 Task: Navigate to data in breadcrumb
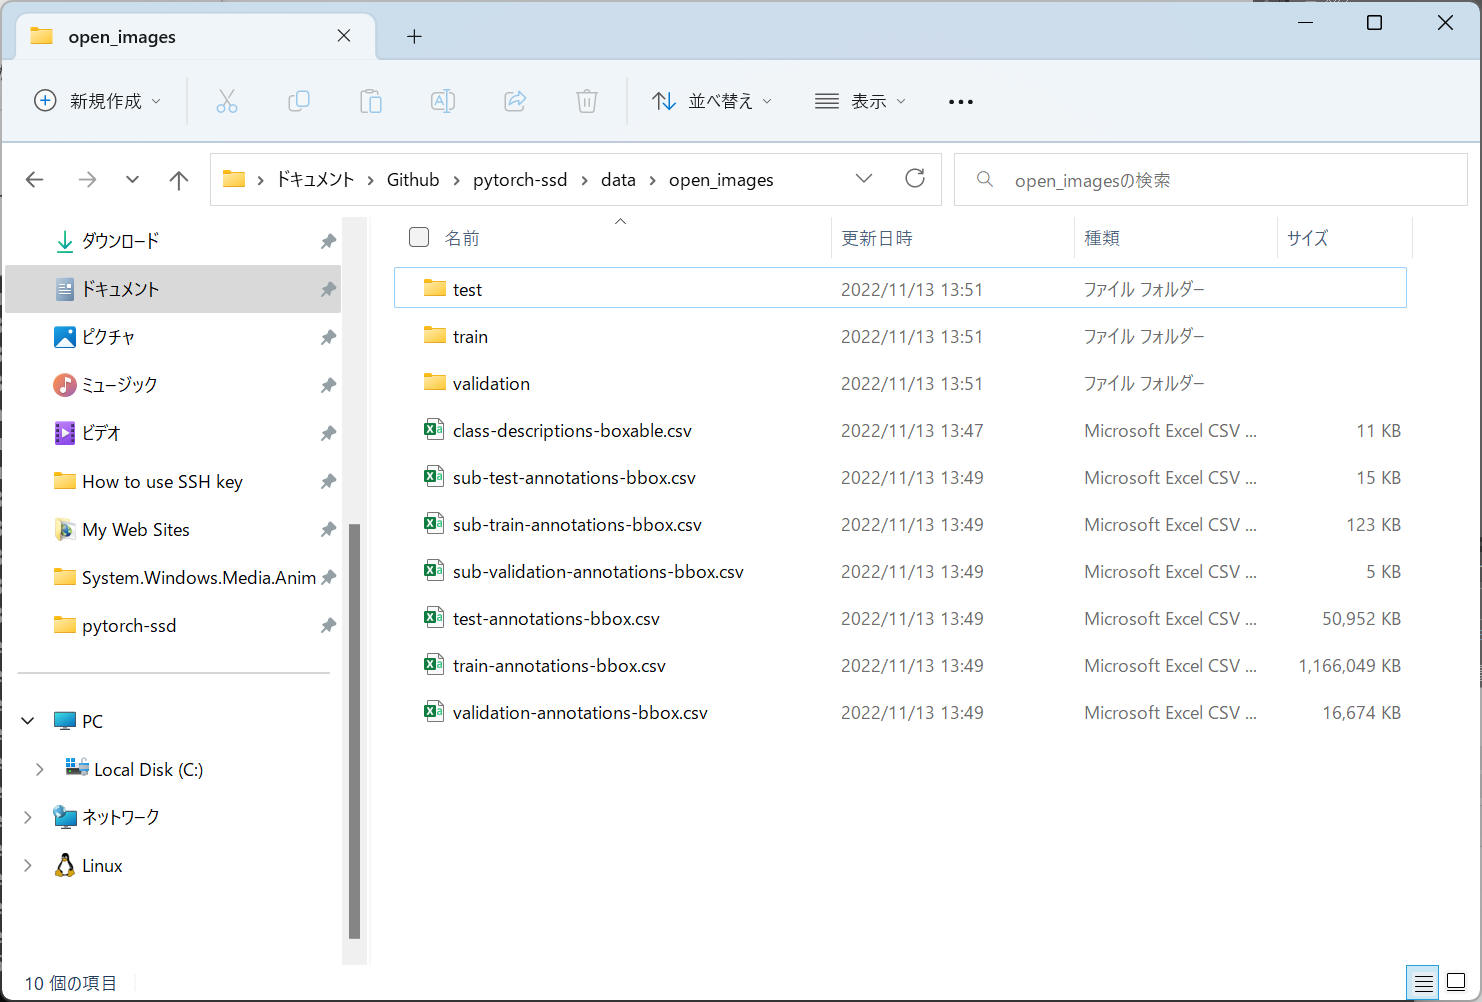[x=618, y=180]
